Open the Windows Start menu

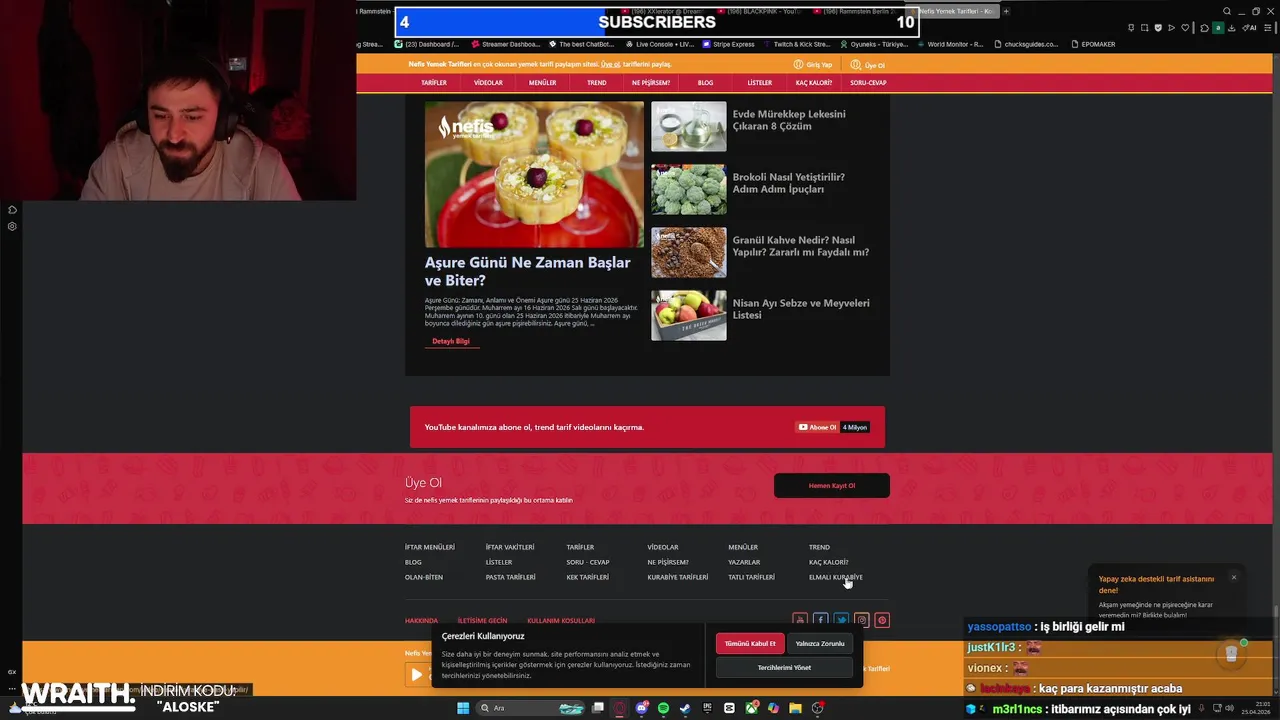[x=463, y=708]
